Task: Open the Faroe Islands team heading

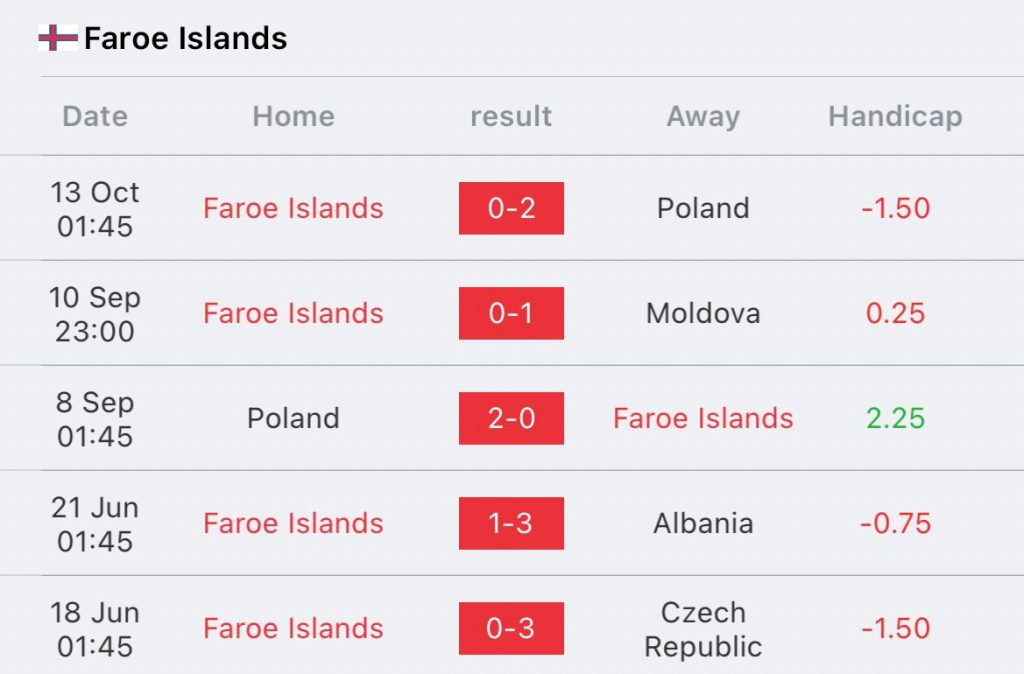Action: coord(185,38)
